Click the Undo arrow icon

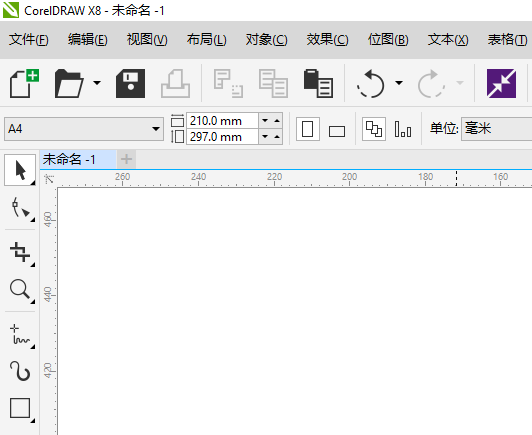[371, 83]
